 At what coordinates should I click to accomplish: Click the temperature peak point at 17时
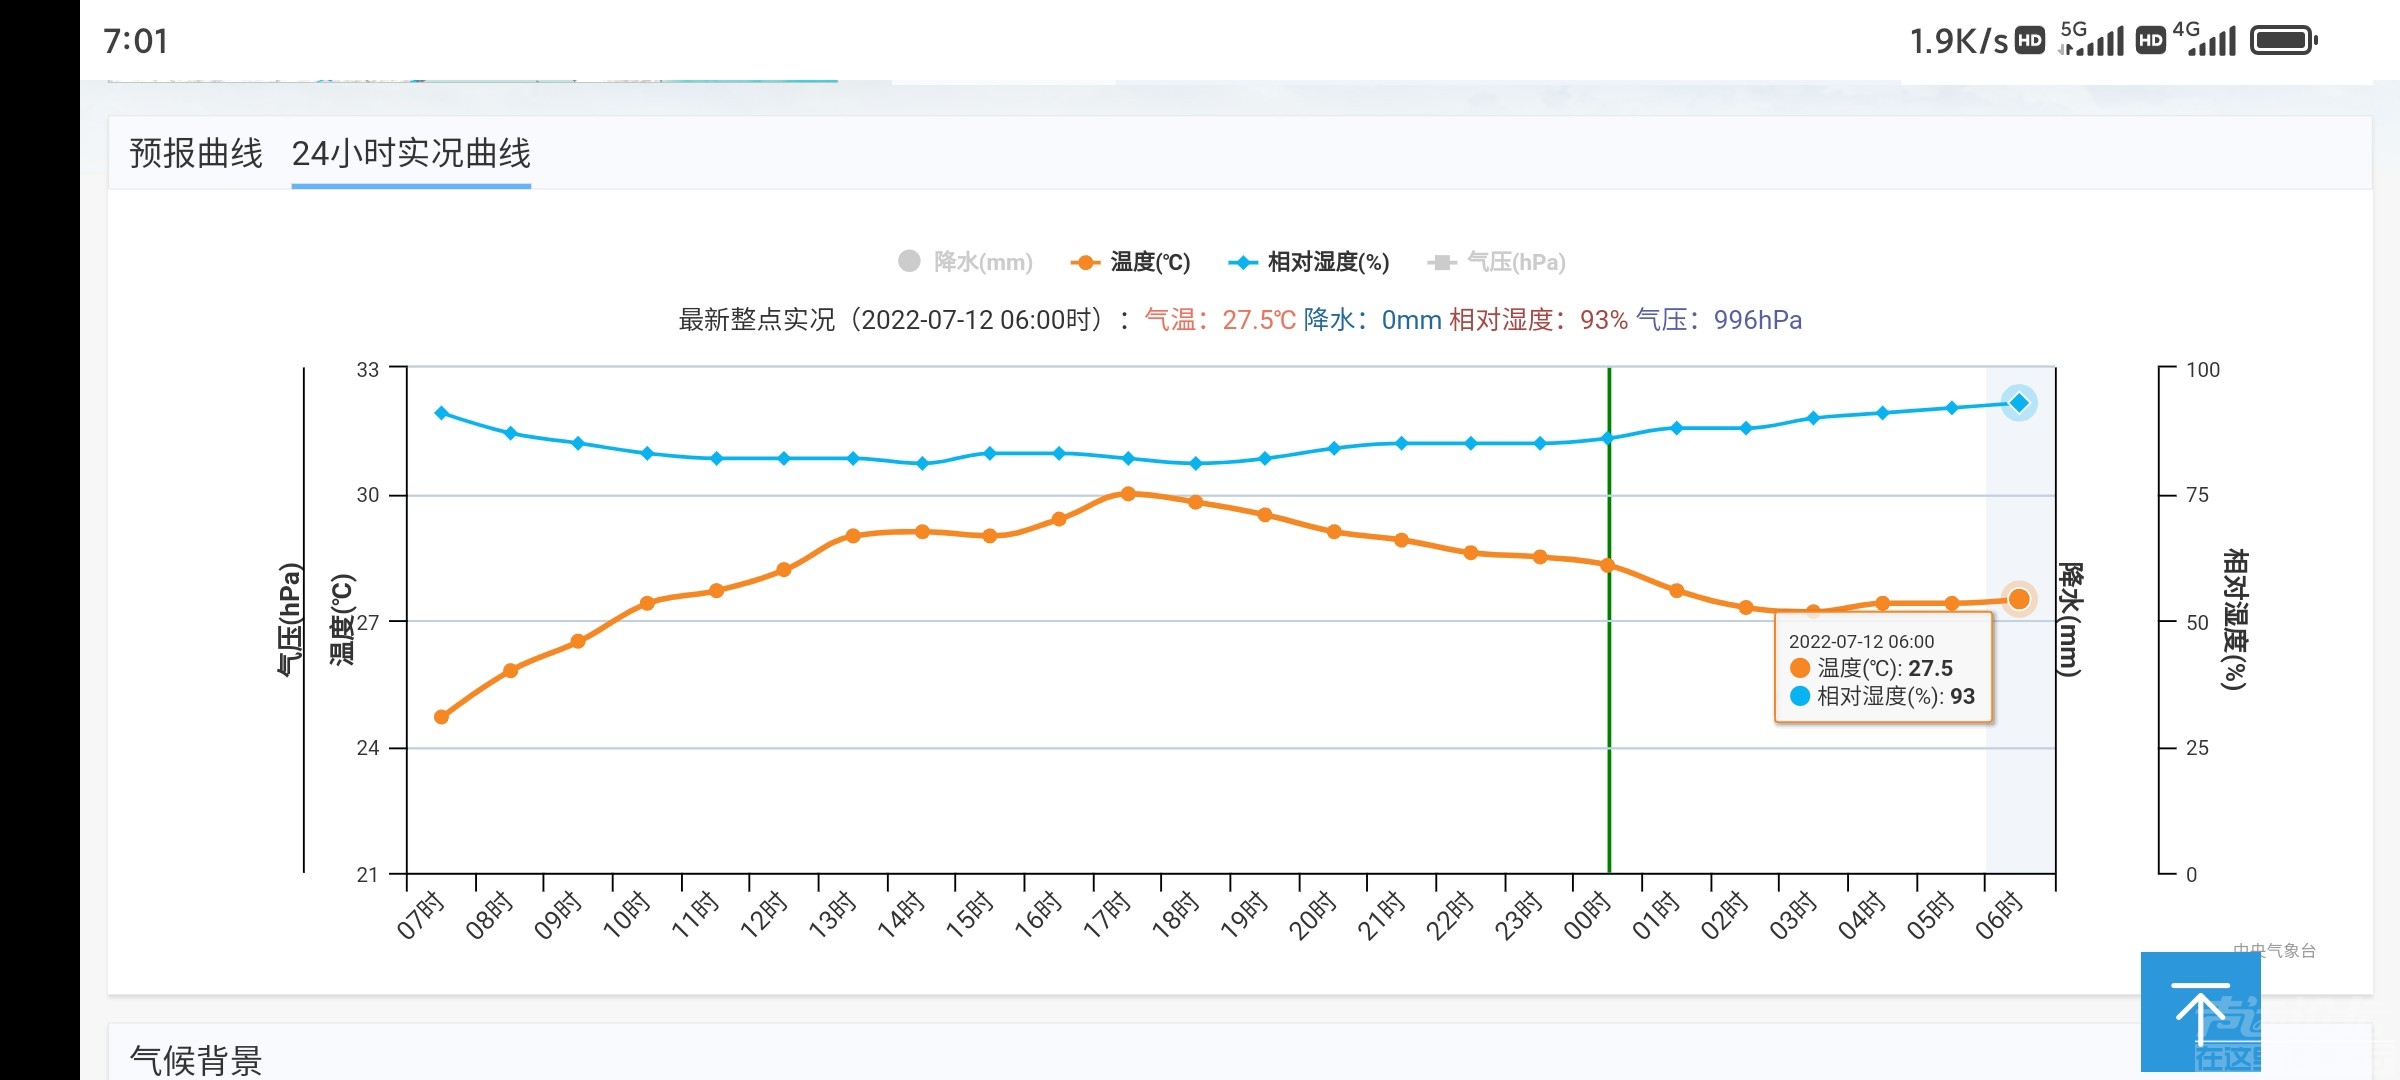point(1128,494)
